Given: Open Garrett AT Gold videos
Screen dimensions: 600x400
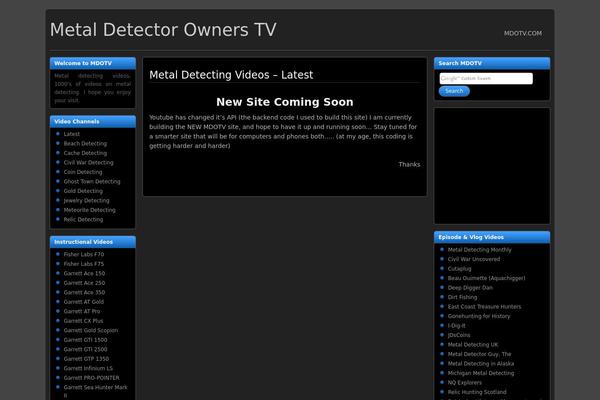Looking at the screenshot, I should 83,302.
